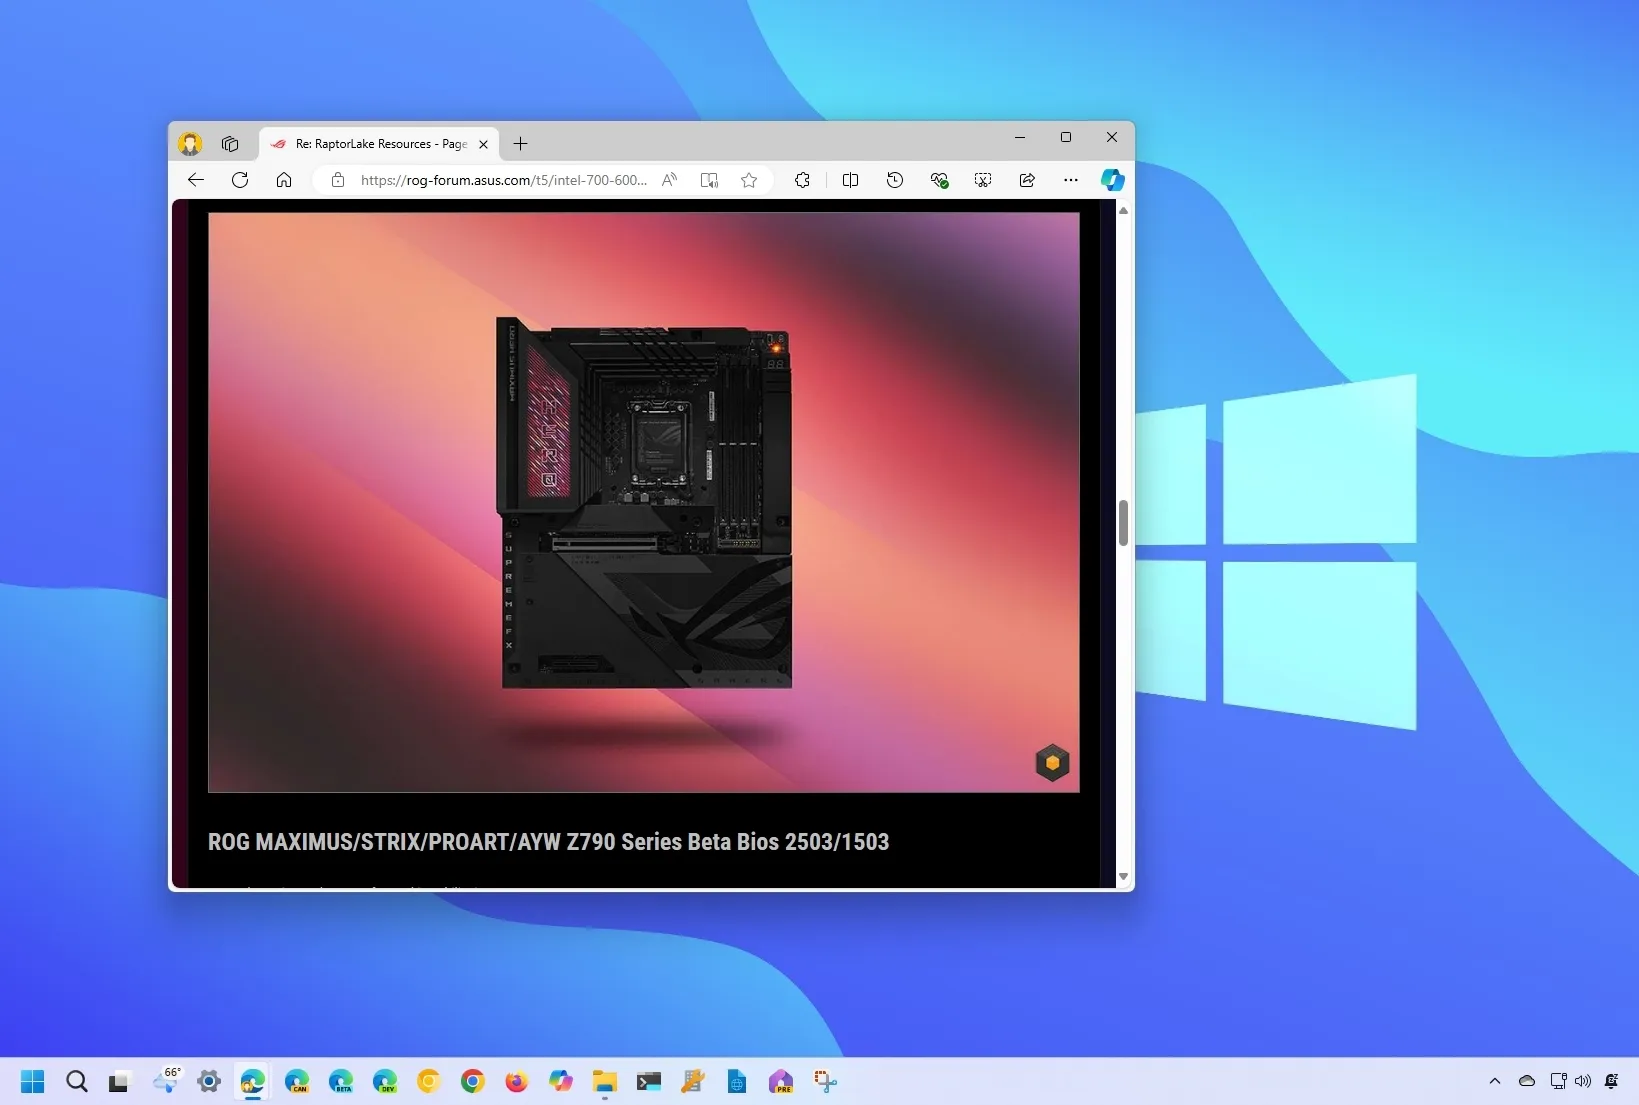1639x1105 pixels.
Task: Share the current forum page
Action: [1026, 180]
